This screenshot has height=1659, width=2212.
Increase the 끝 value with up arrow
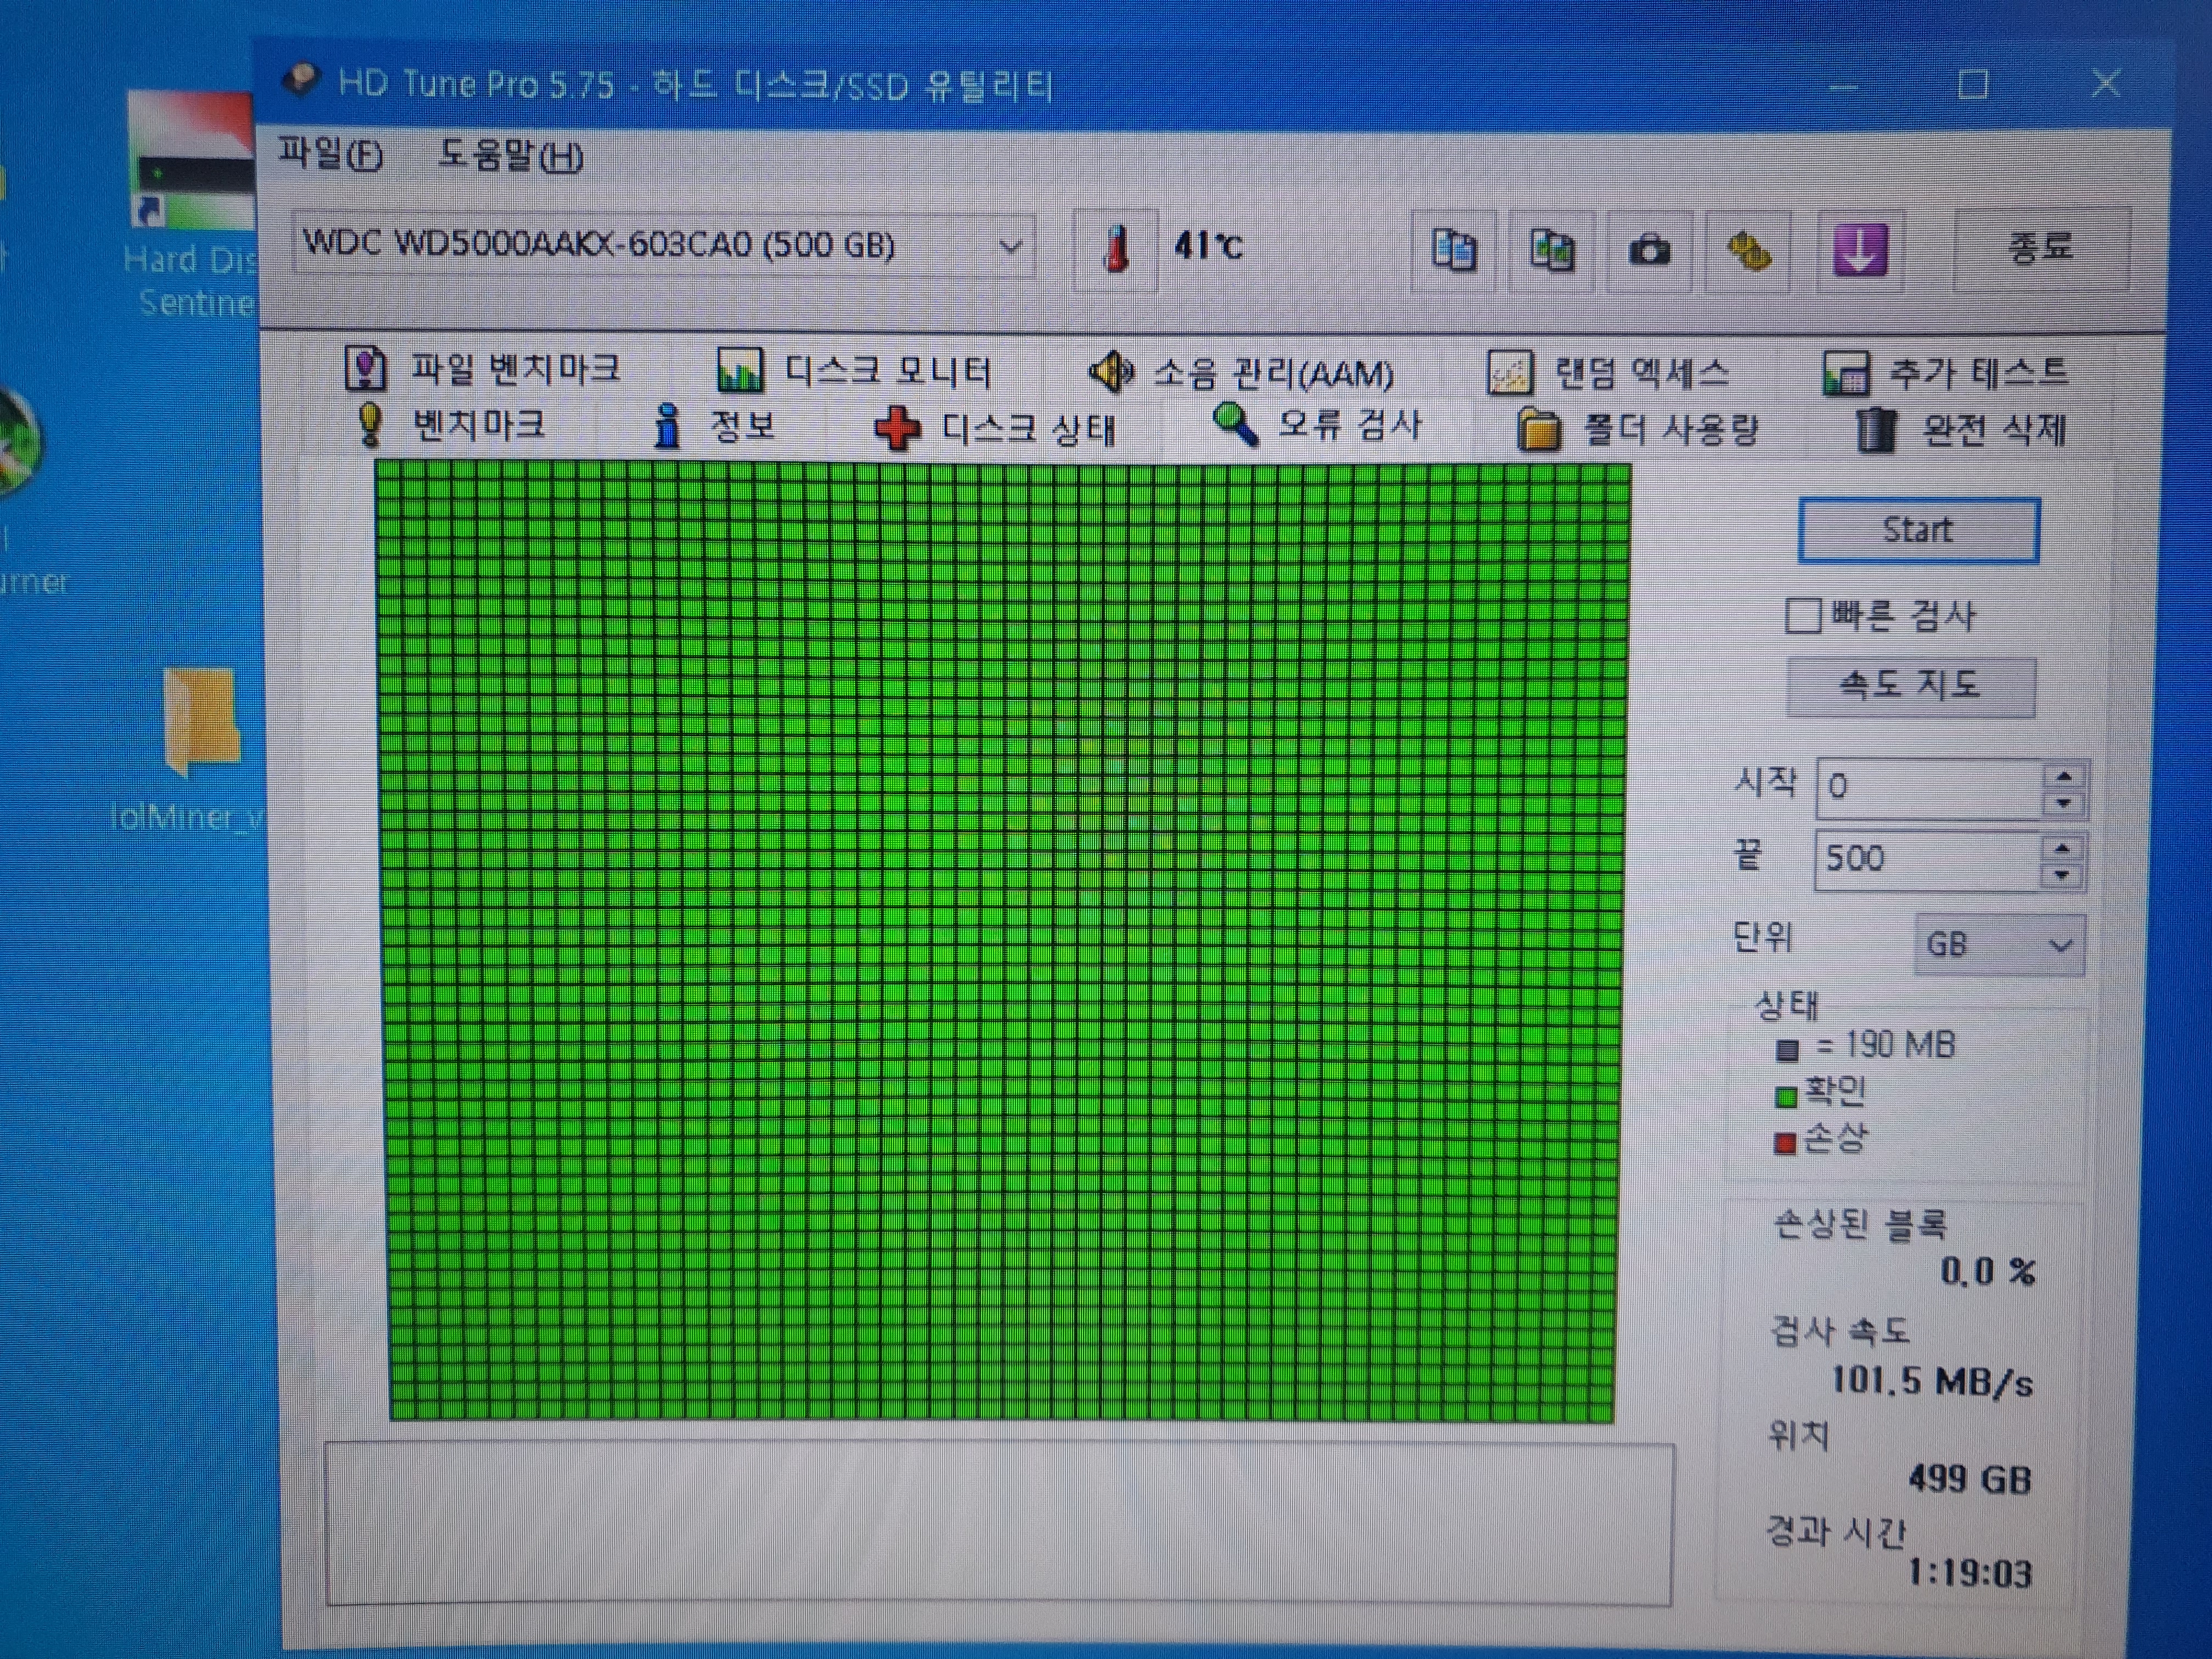click(2062, 849)
